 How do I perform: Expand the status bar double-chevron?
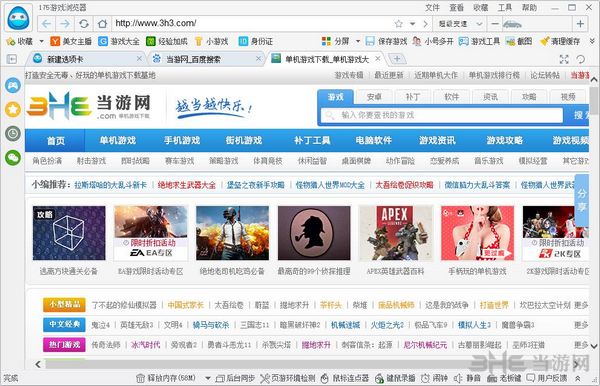[577, 378]
